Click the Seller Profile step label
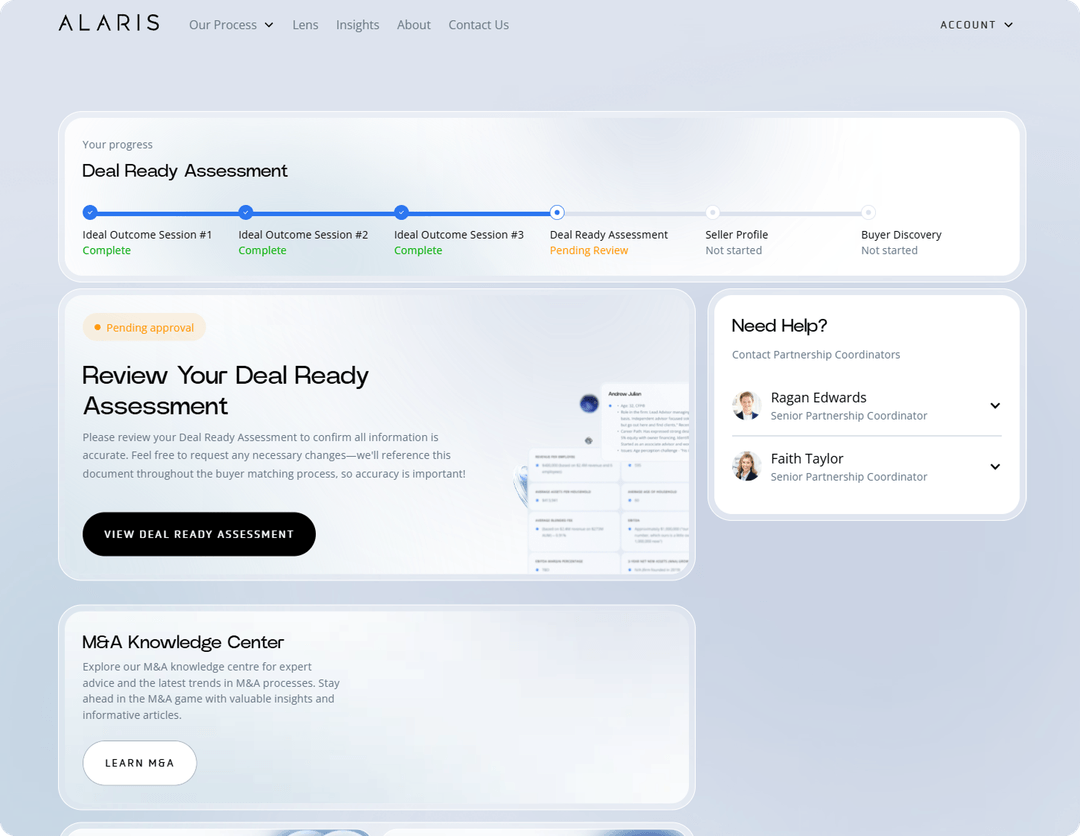Screen dimensions: 1080x836 pyautogui.click(x=736, y=235)
